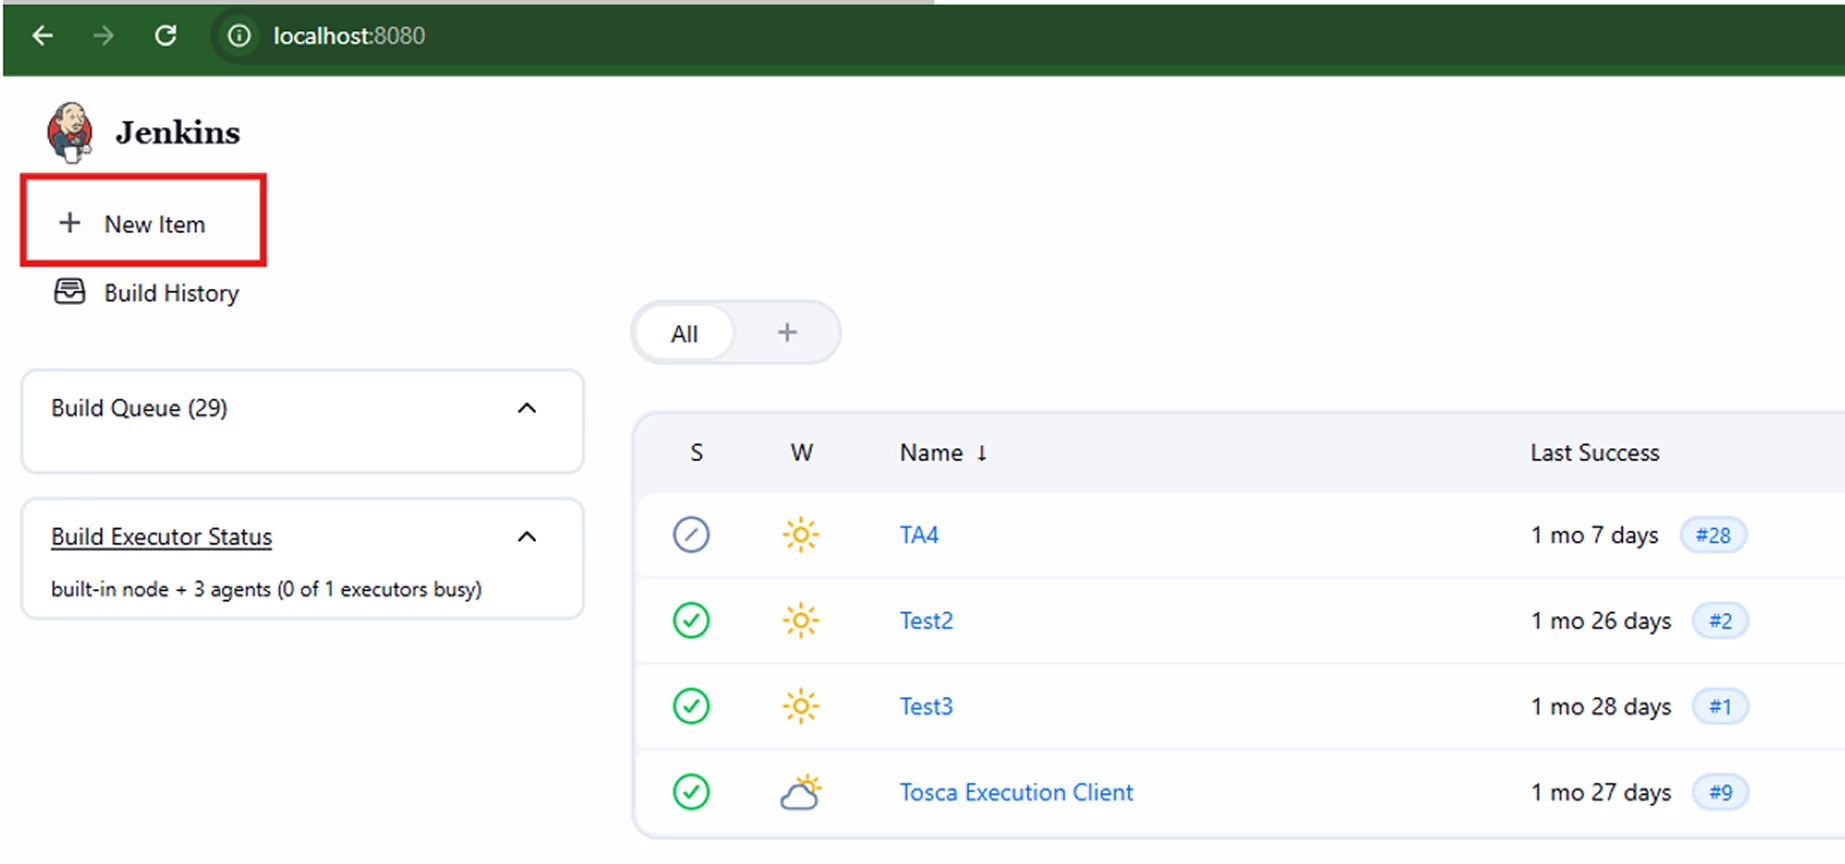Open the Test3 job
The width and height of the screenshot is (1845, 864).
[926, 707]
